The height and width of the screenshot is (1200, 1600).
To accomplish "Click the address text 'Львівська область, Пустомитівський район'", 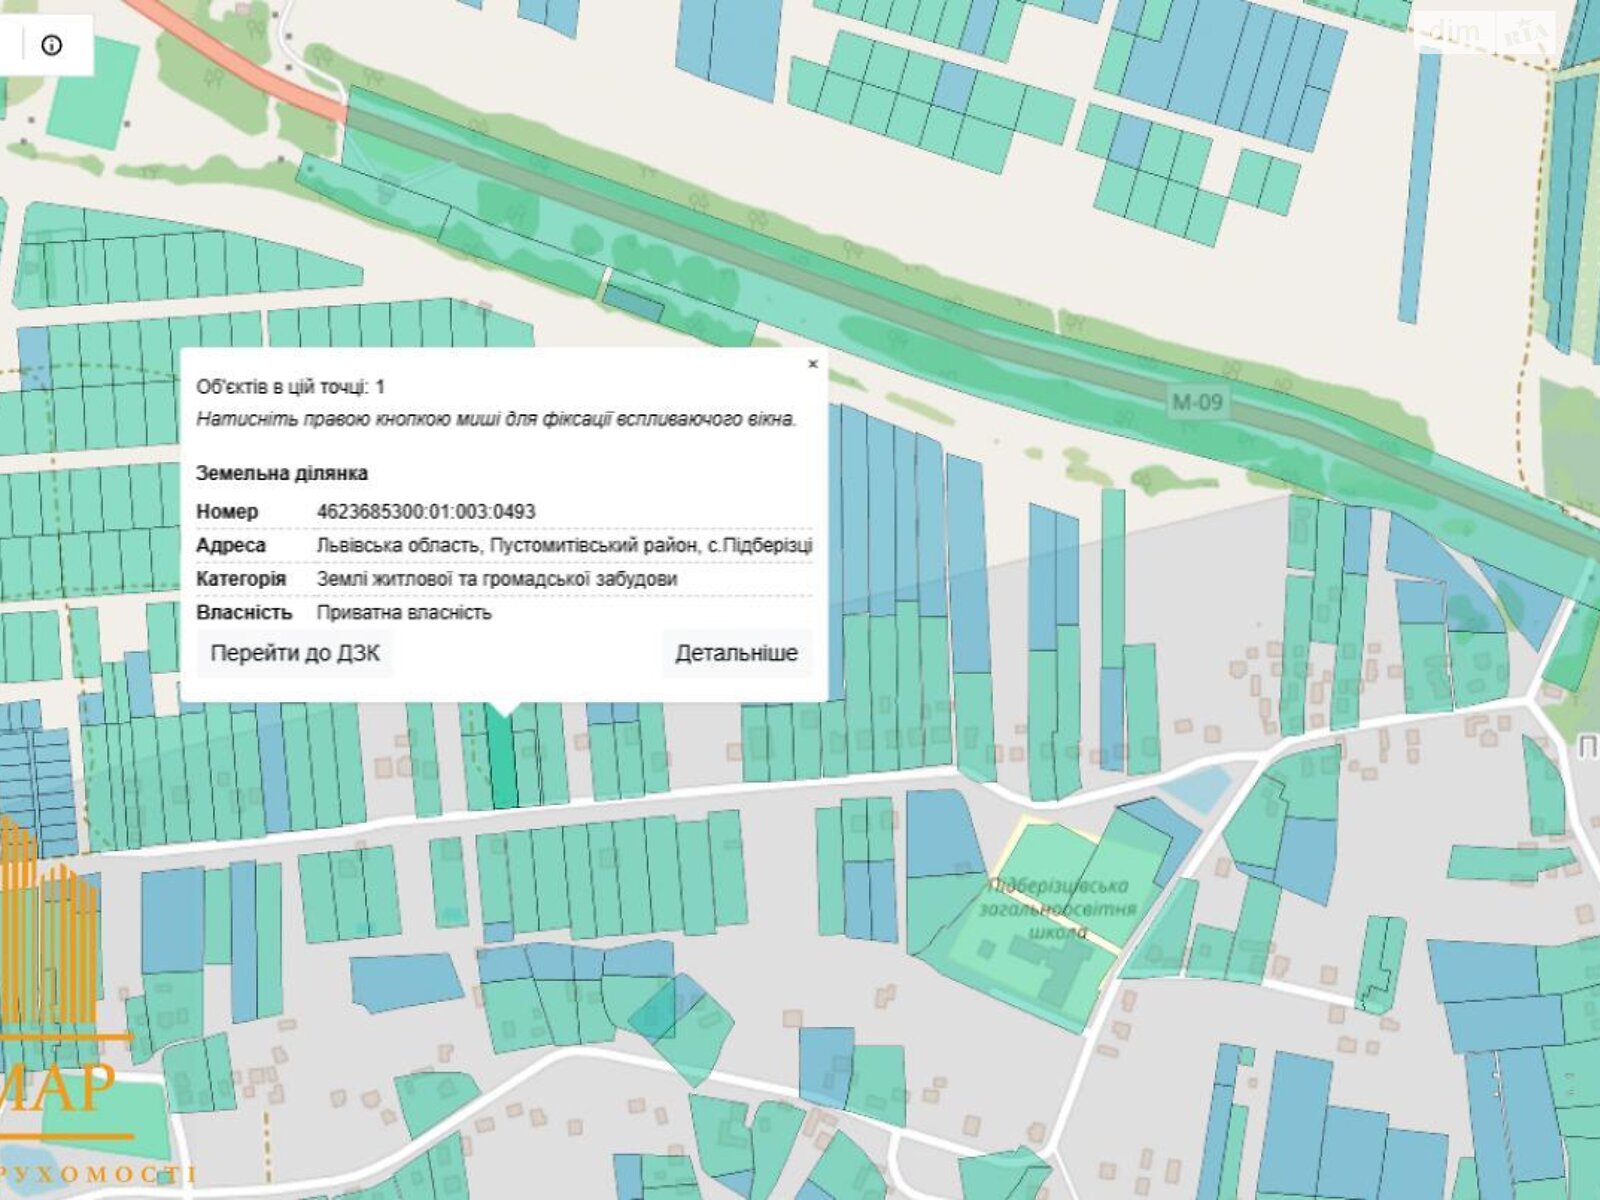I will point(508,546).
